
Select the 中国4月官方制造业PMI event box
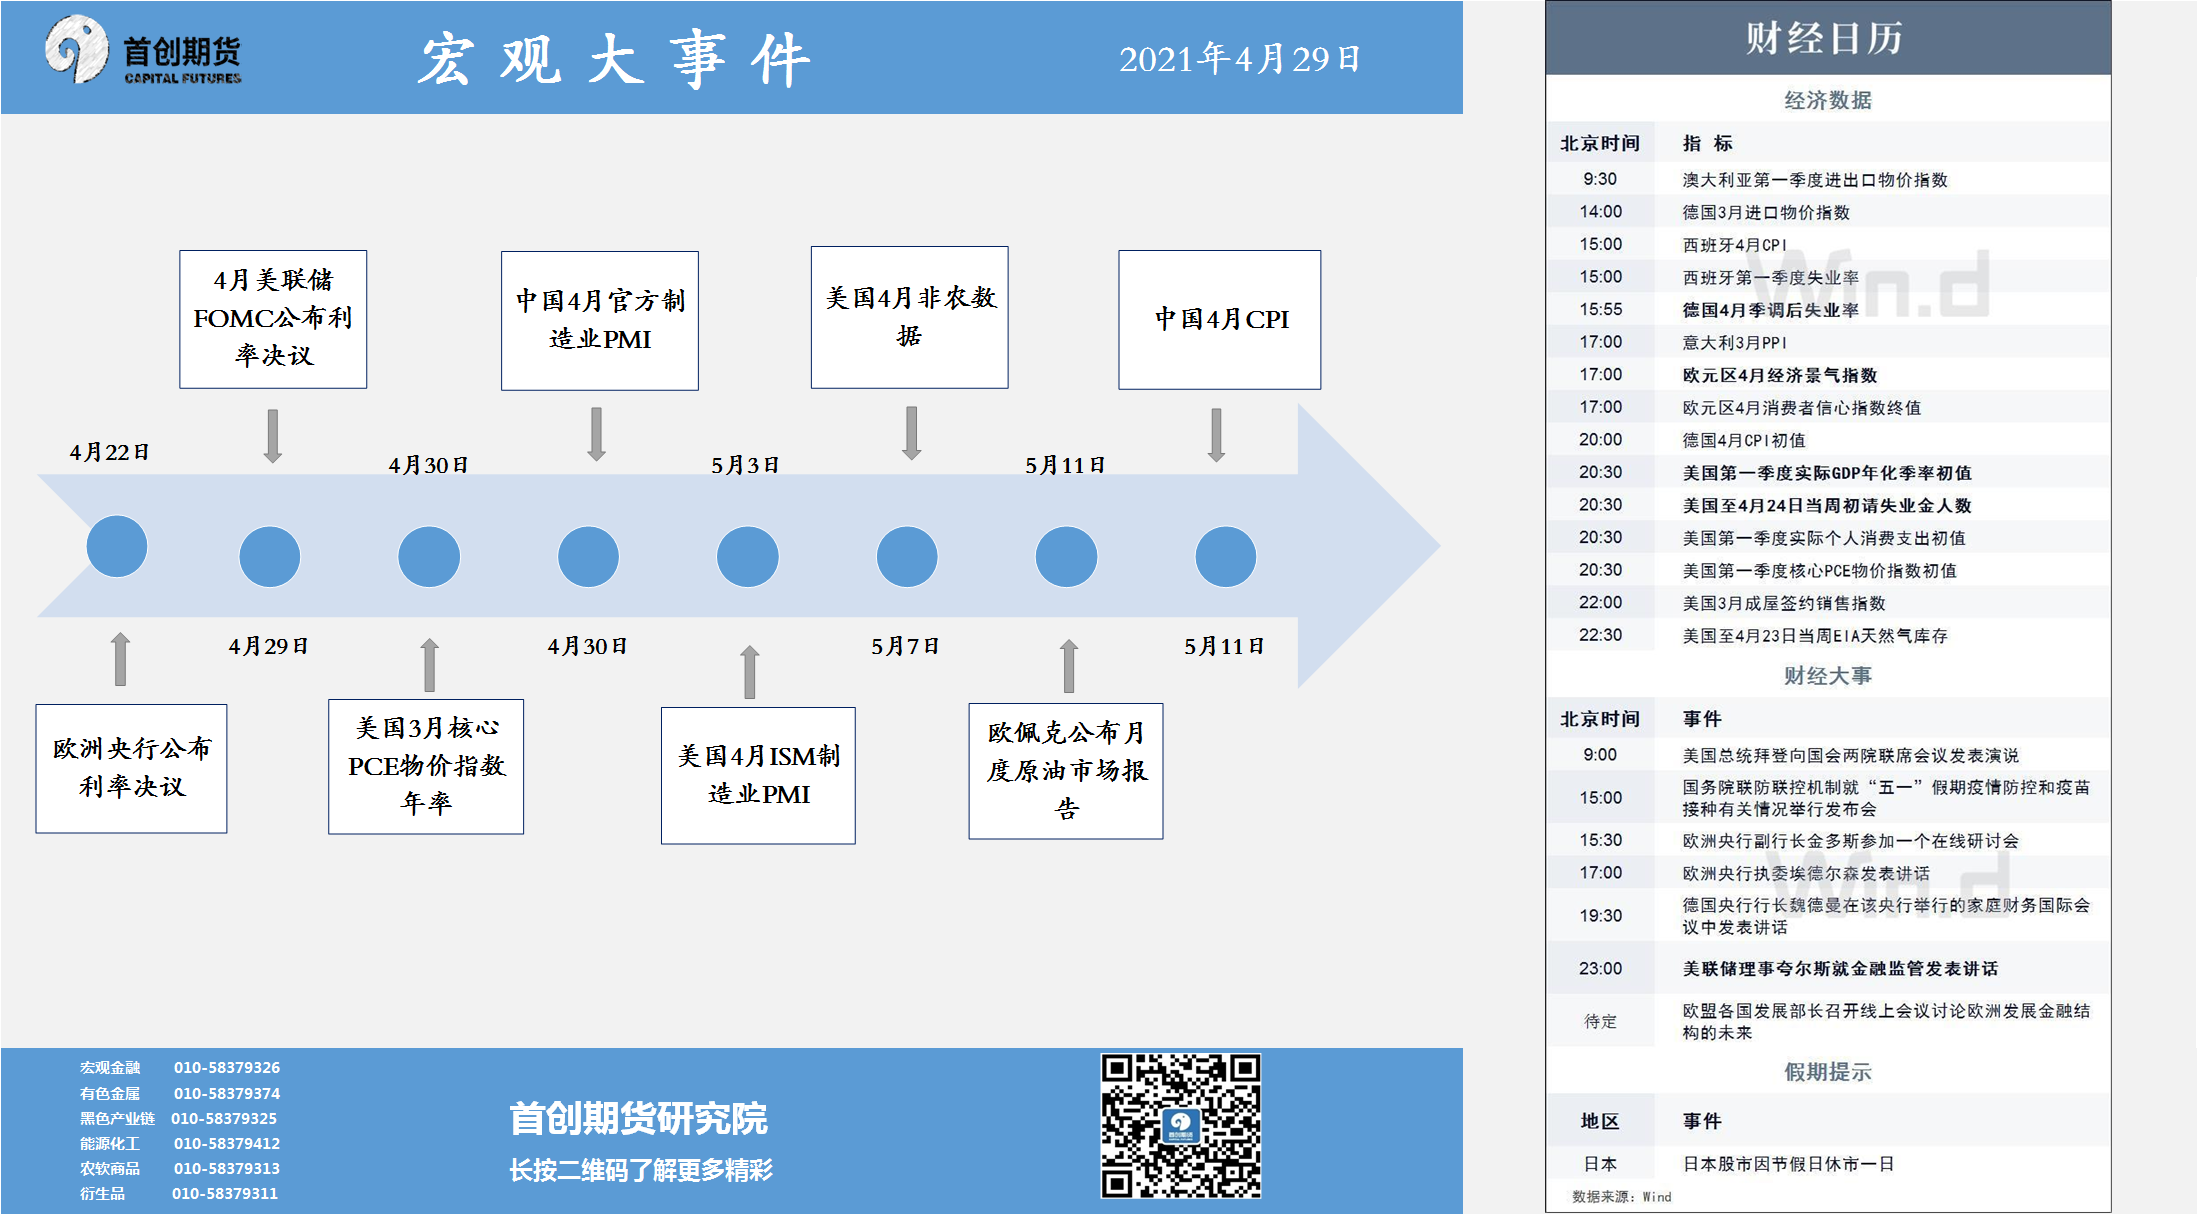tap(599, 320)
